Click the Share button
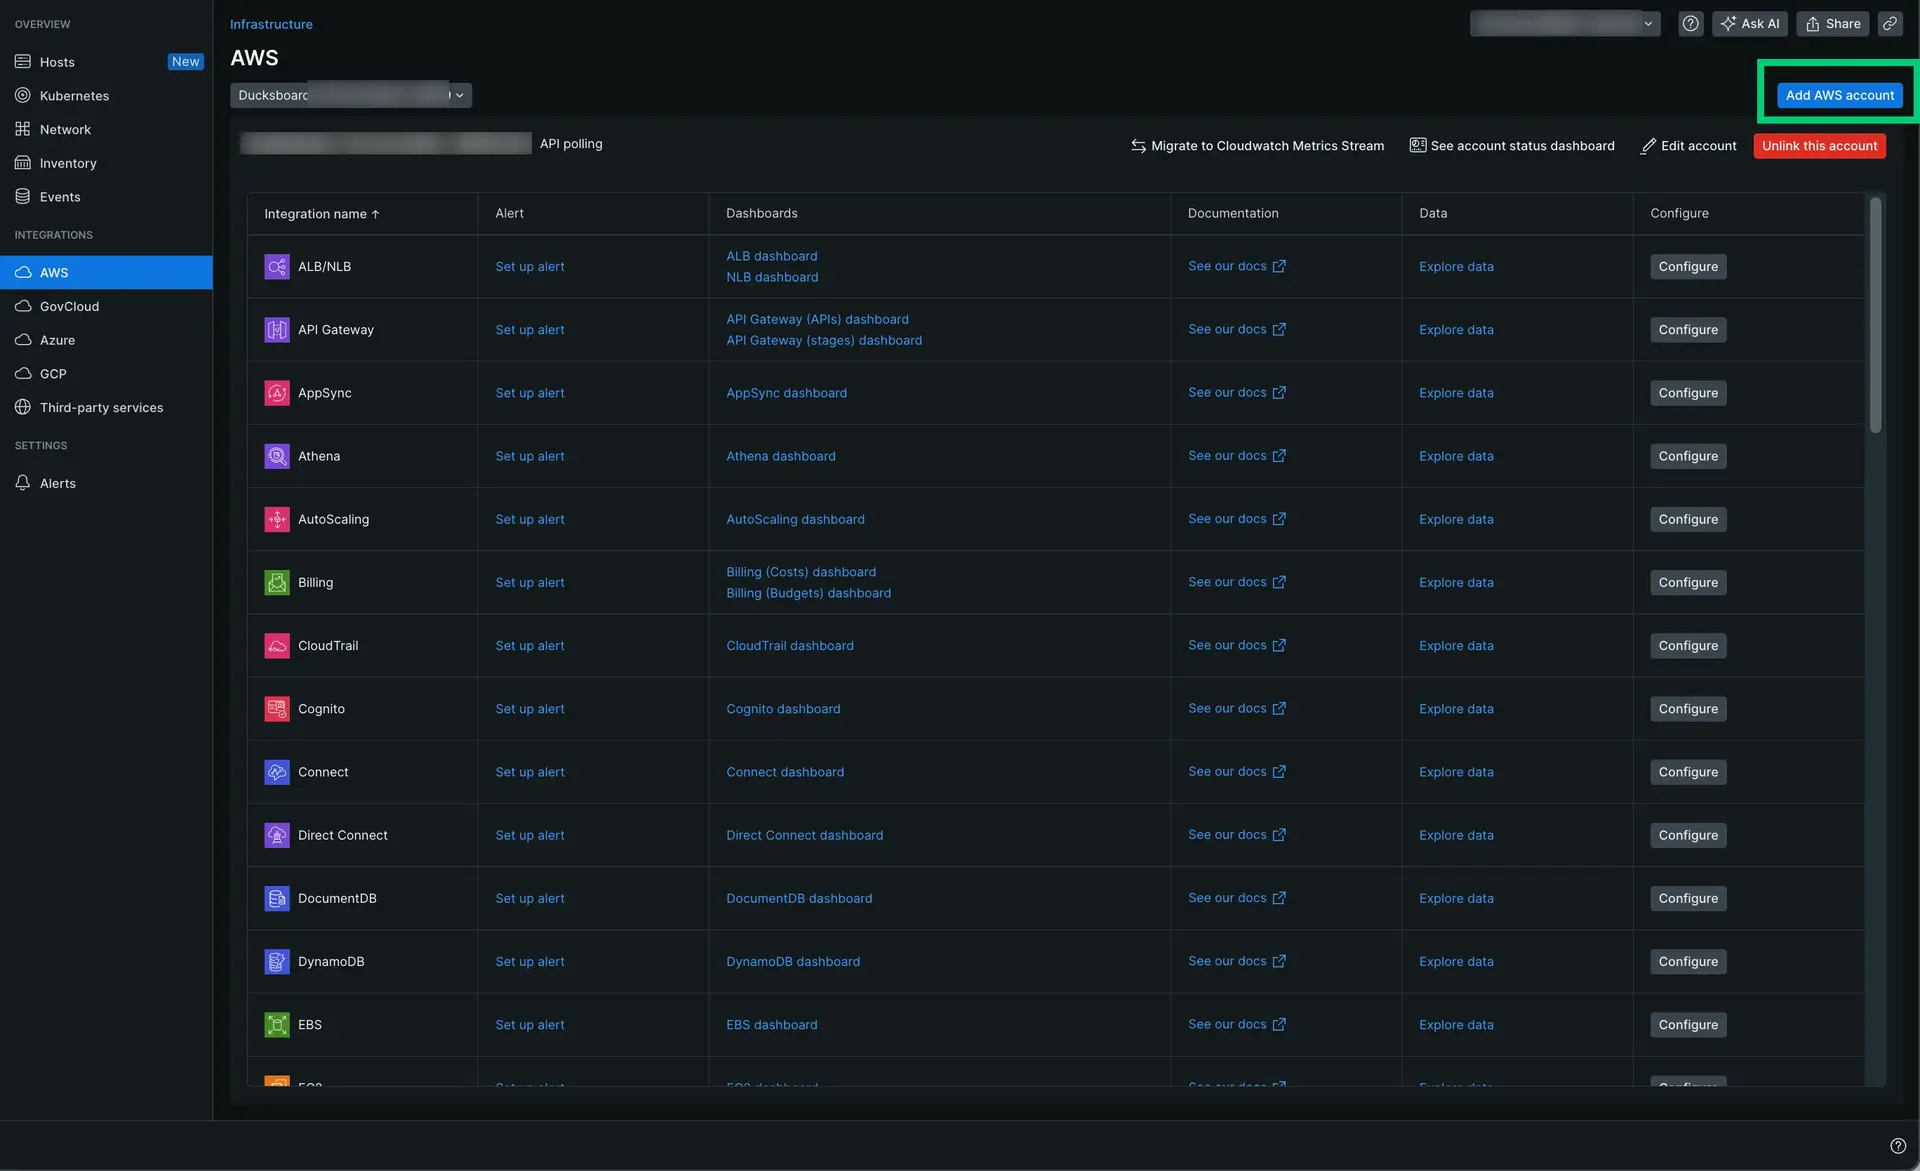 (x=1833, y=24)
